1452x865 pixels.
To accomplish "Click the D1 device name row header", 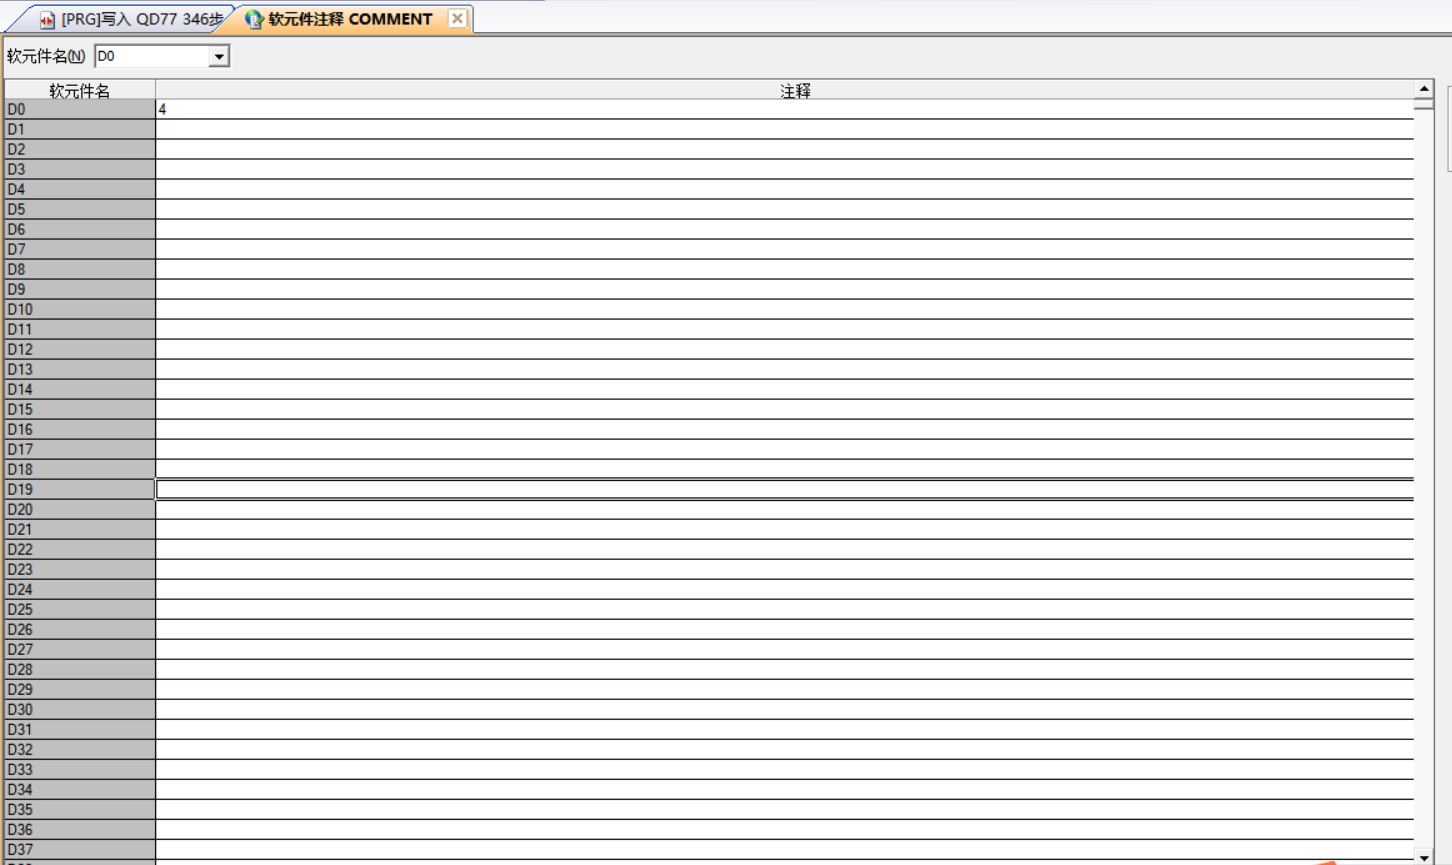I will point(79,129).
